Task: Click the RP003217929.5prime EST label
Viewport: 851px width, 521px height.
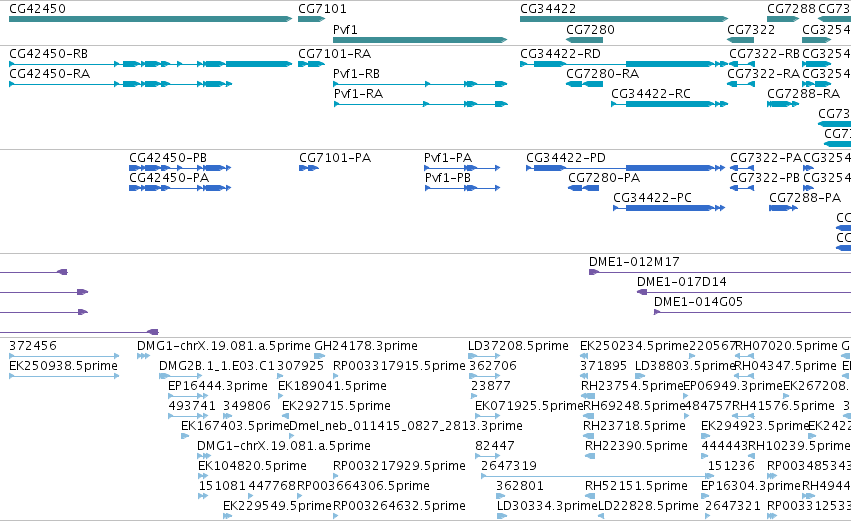Action: (399, 467)
